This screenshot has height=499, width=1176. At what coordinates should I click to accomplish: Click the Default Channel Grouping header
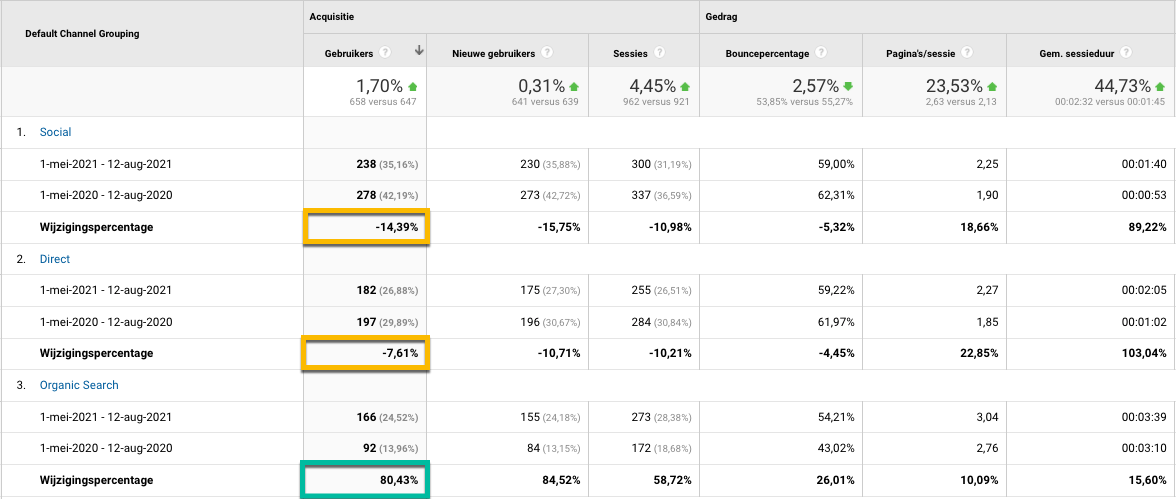pos(82,34)
